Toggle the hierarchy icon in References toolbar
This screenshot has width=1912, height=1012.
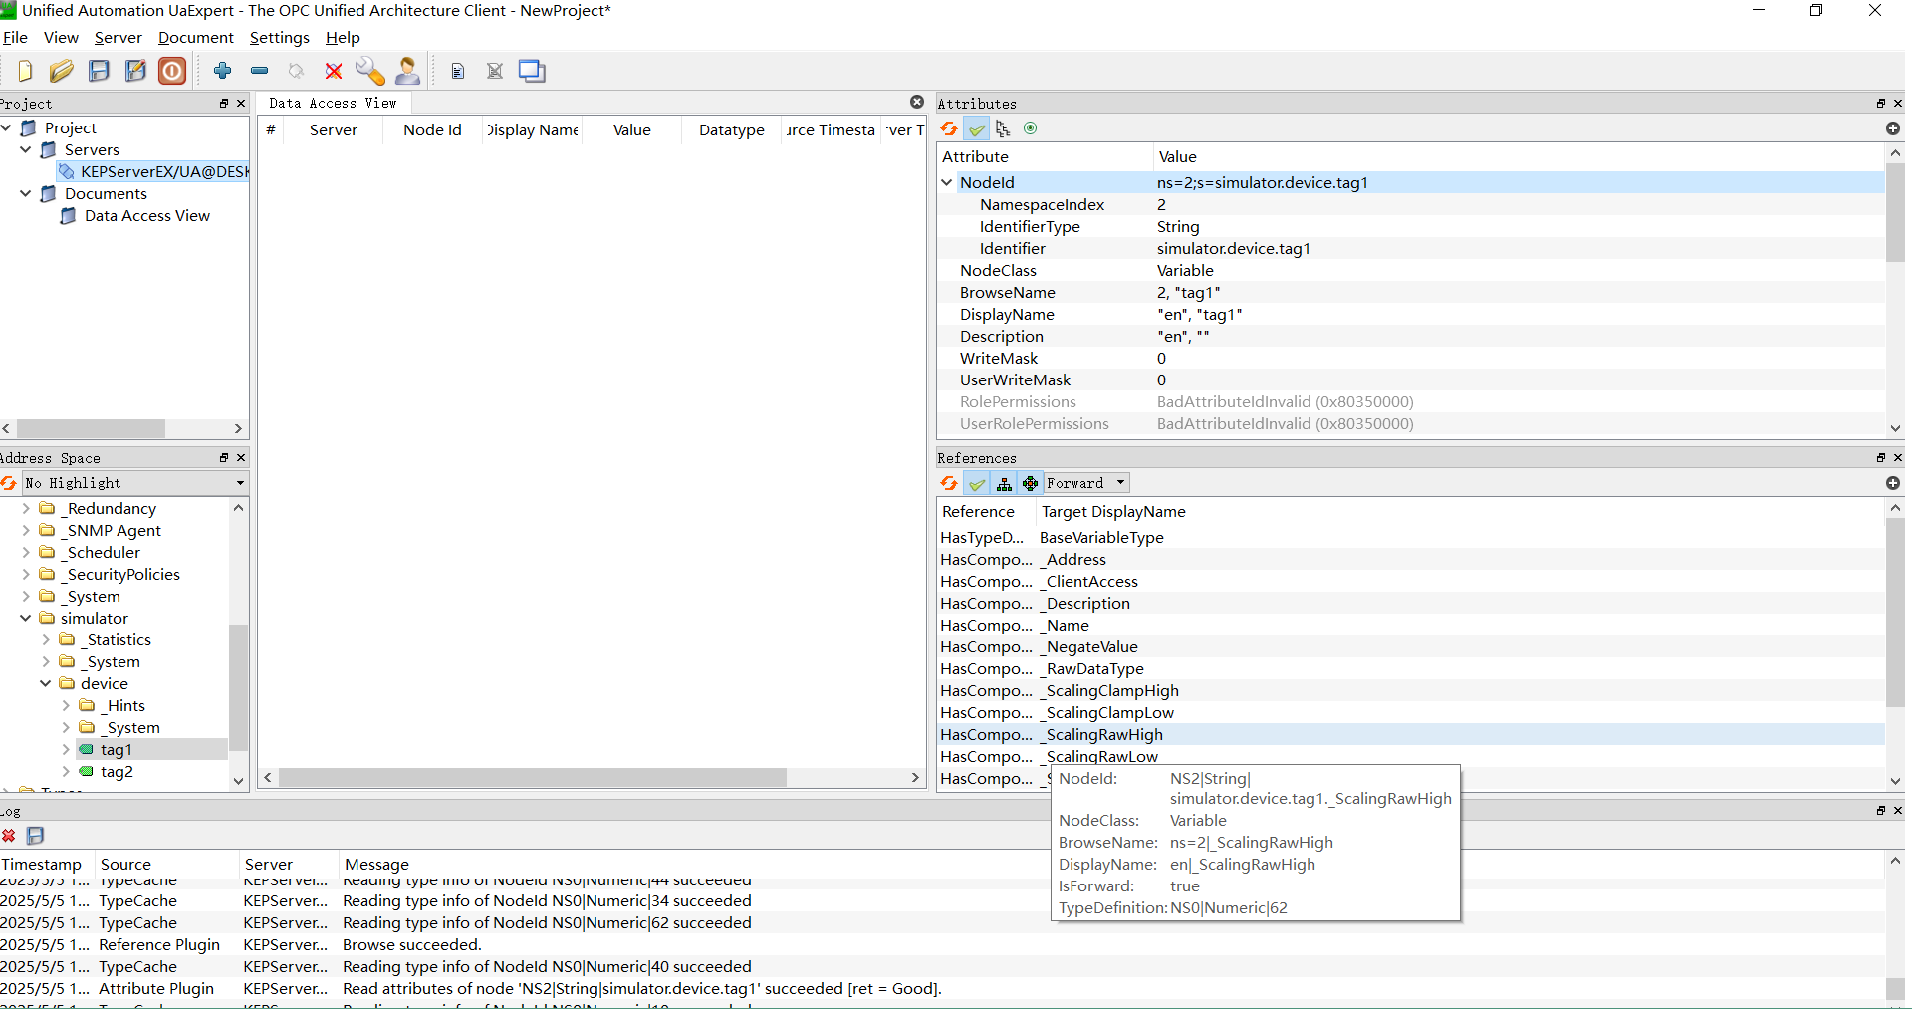1004,483
